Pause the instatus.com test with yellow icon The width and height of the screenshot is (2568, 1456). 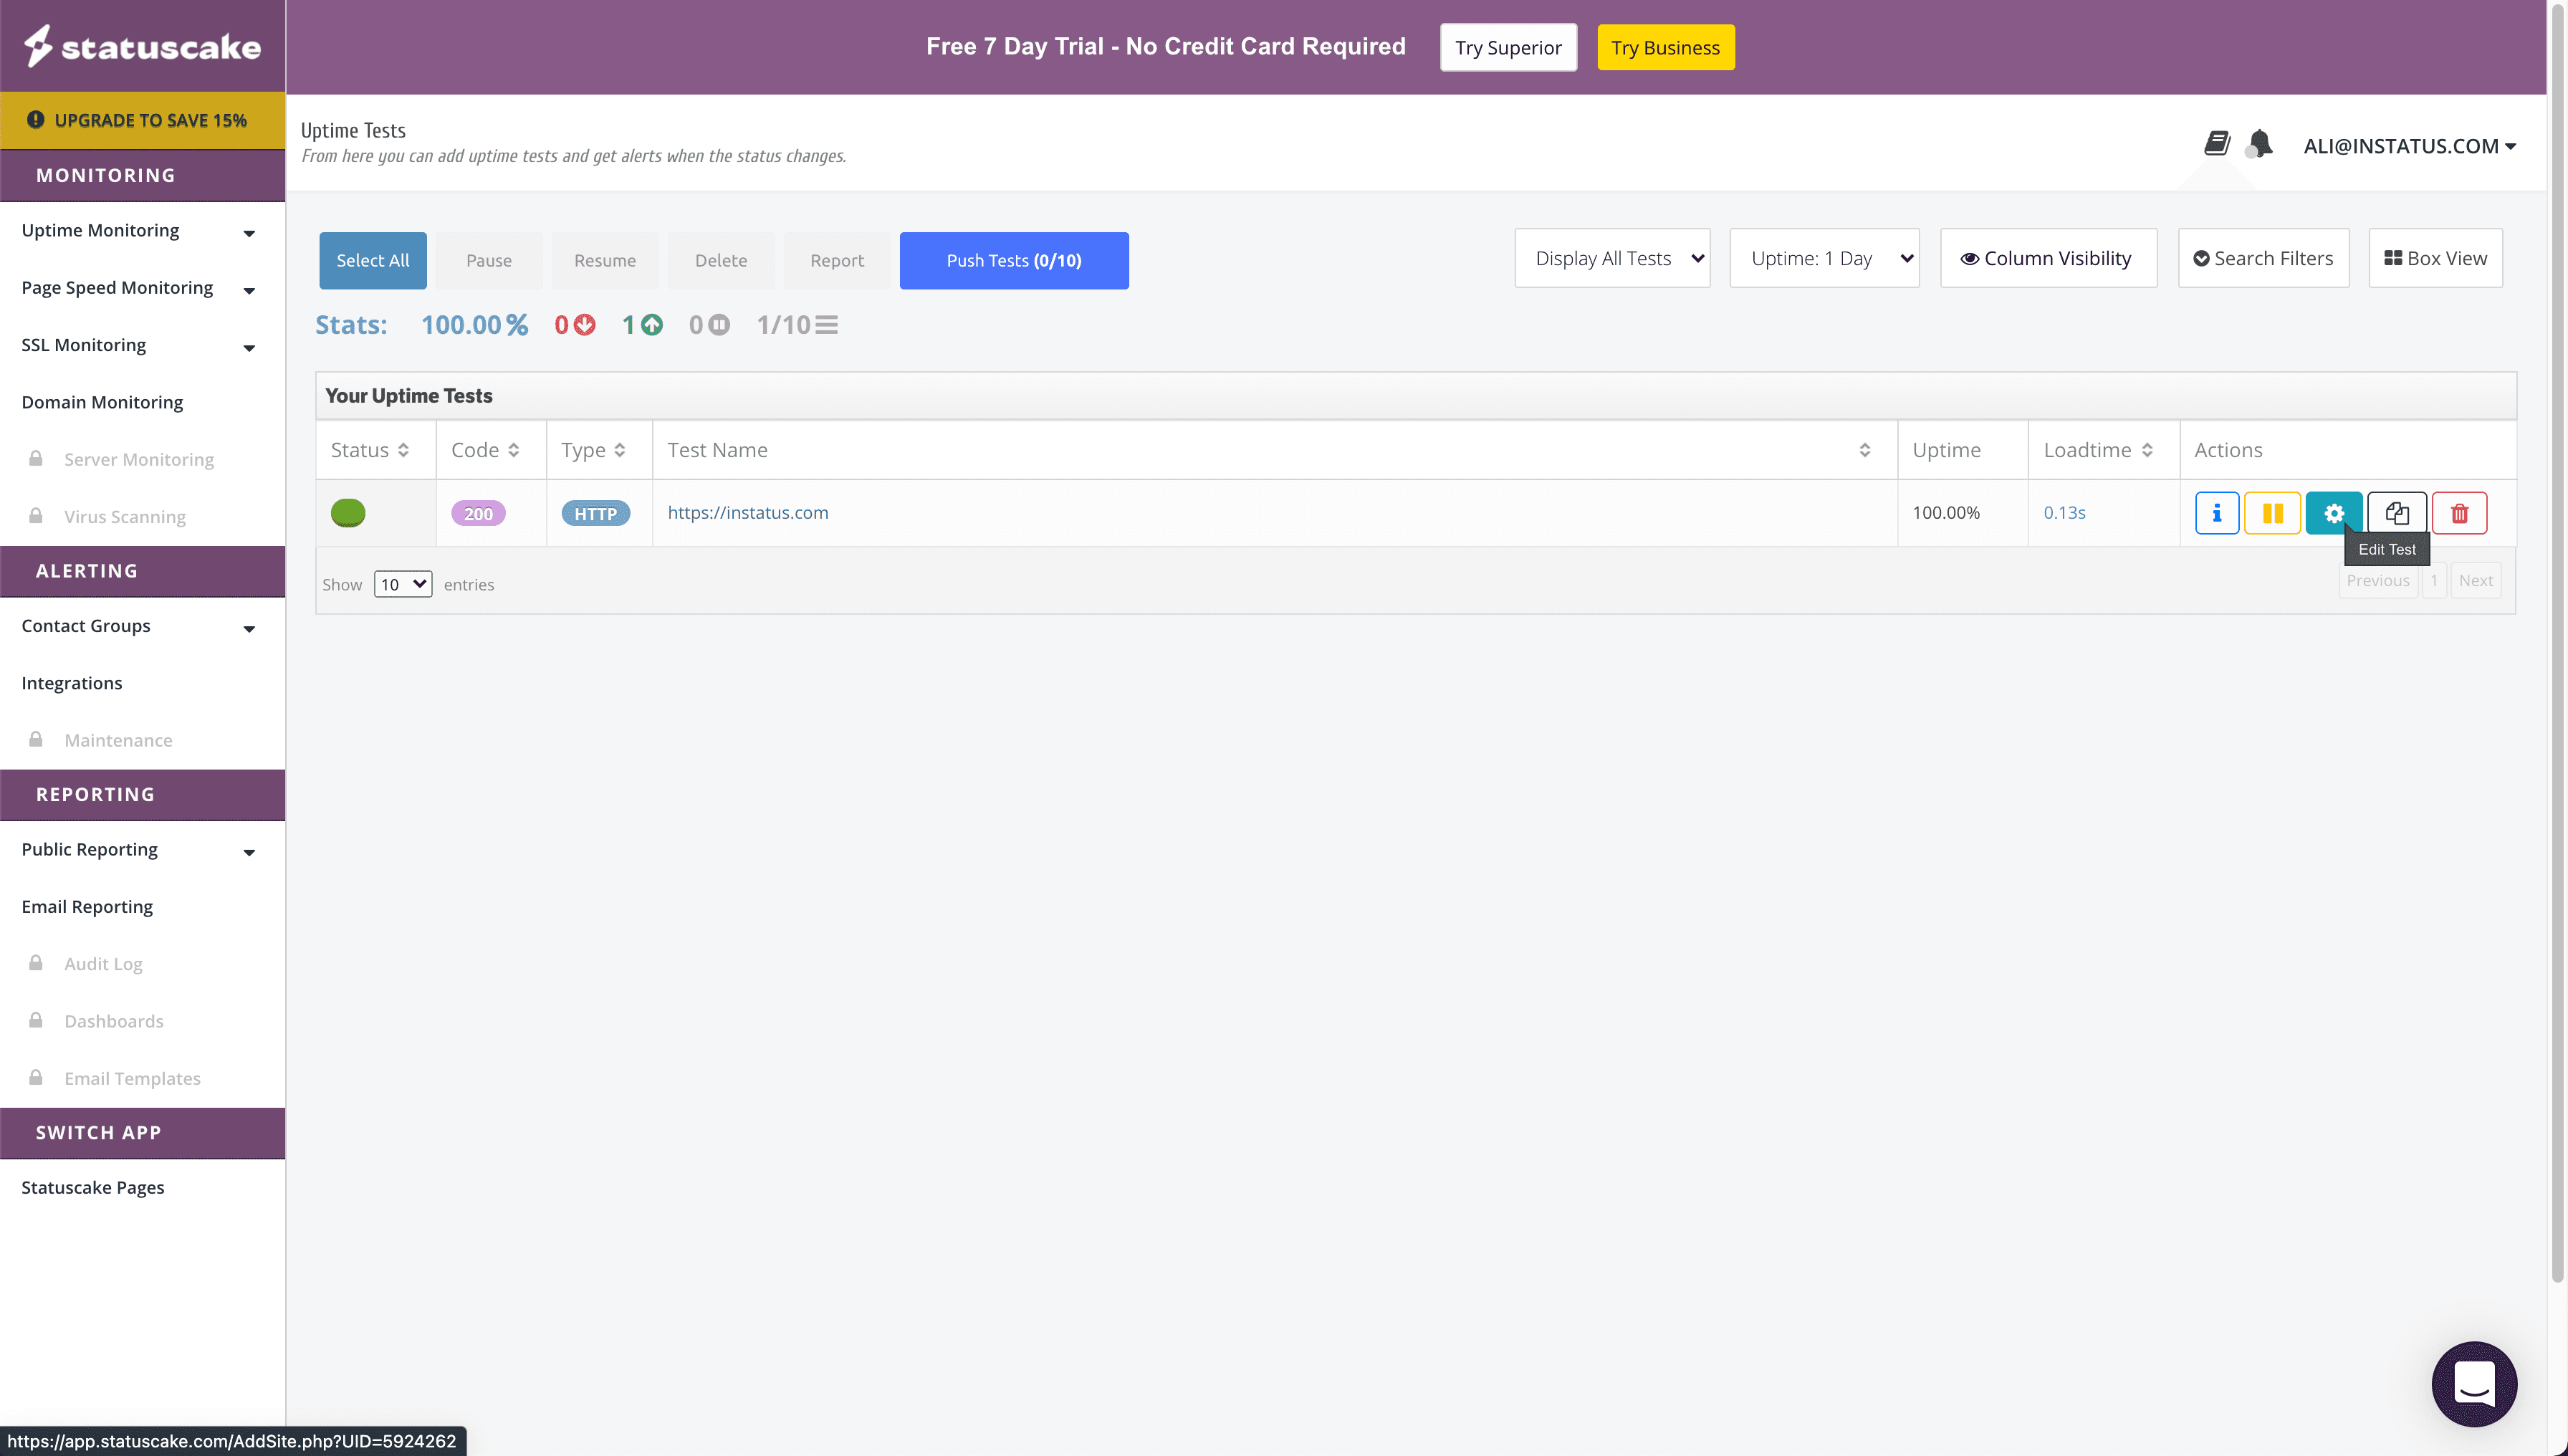coord(2272,513)
